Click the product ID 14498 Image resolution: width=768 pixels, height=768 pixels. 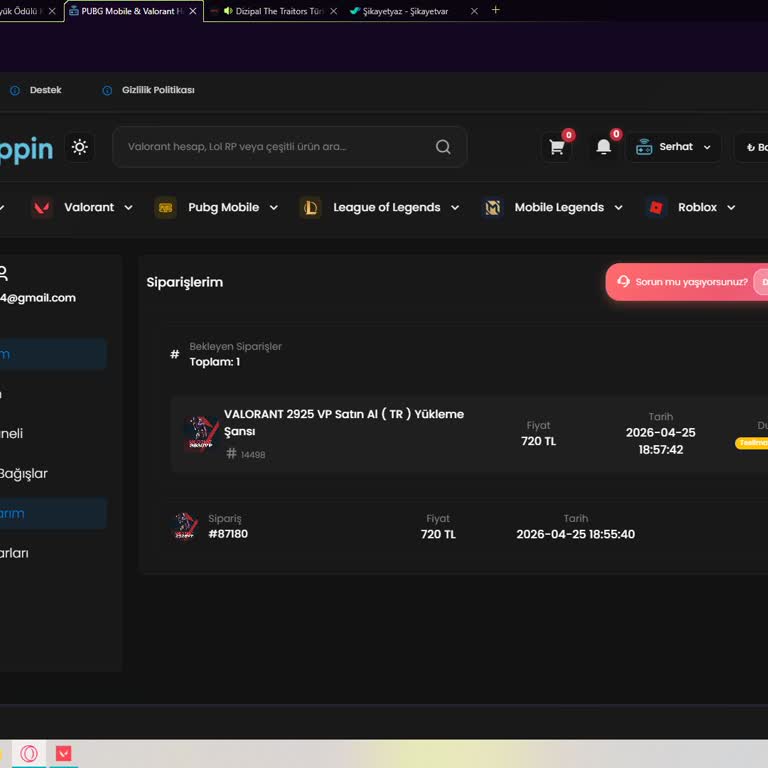253,455
